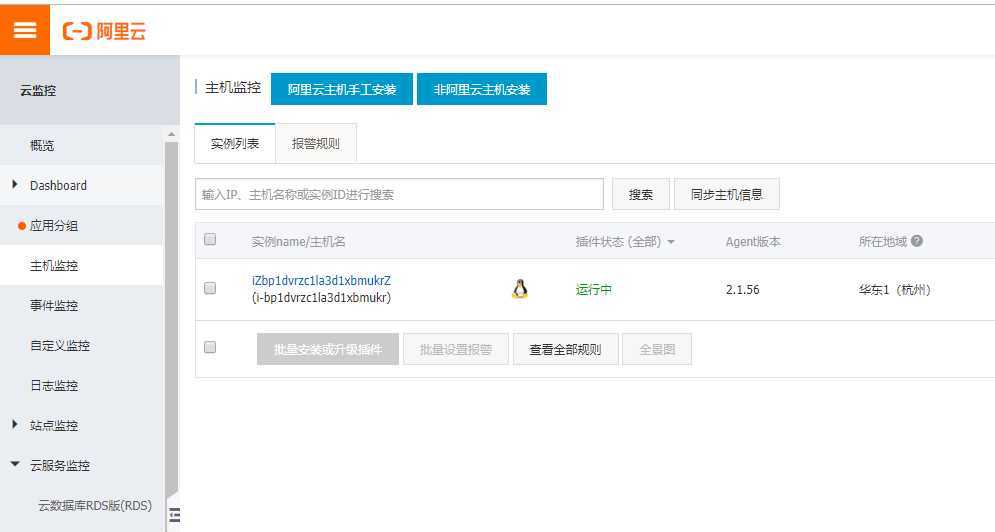
Task: Click the instance ID (i-bp1dvrzc1la3d1xbmukr)
Action: click(x=321, y=298)
